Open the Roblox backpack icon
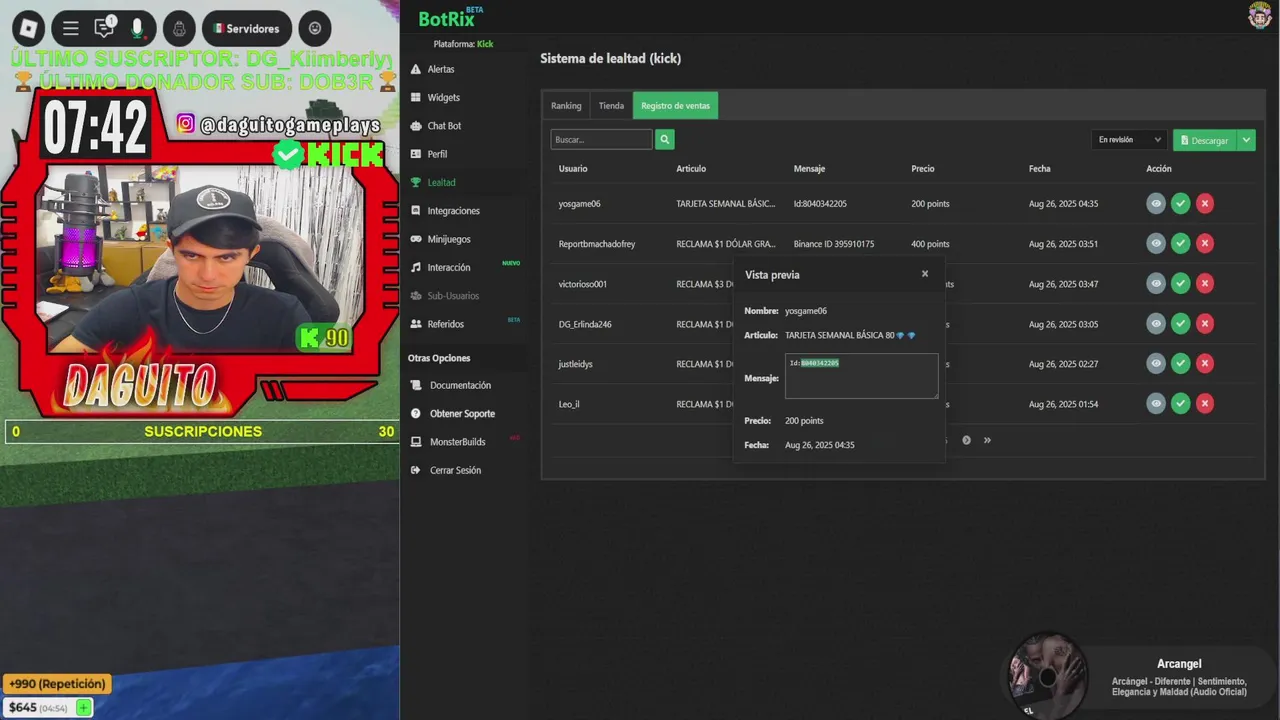 [179, 28]
